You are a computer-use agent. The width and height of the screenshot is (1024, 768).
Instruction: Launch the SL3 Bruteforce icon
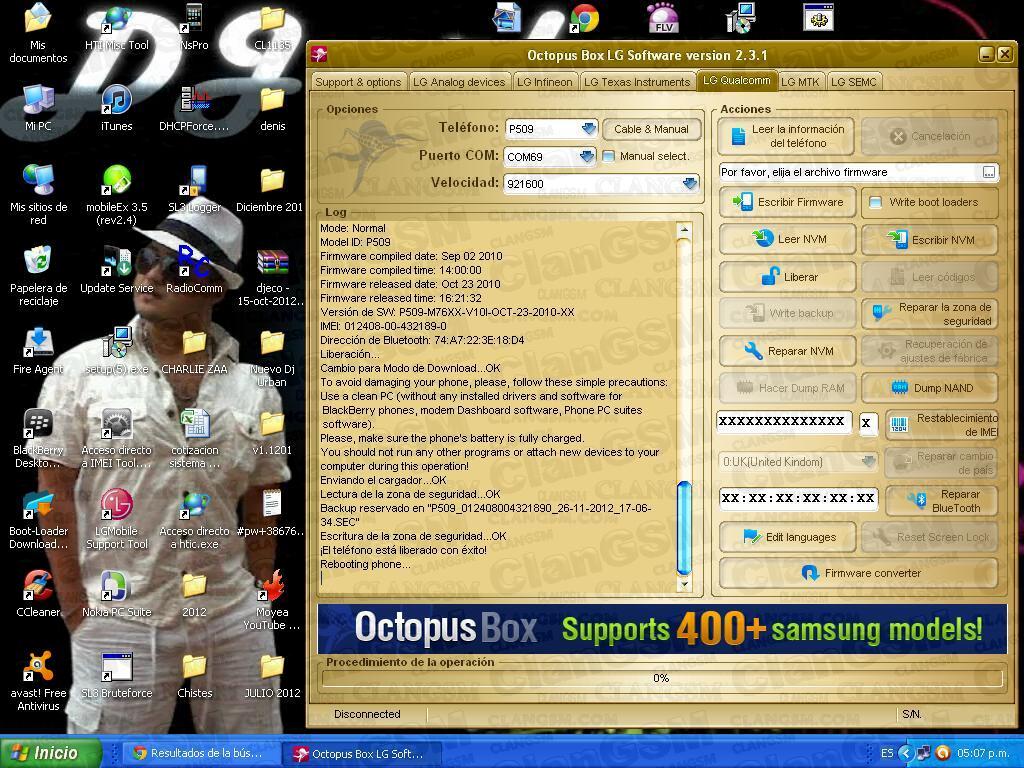tap(116, 675)
